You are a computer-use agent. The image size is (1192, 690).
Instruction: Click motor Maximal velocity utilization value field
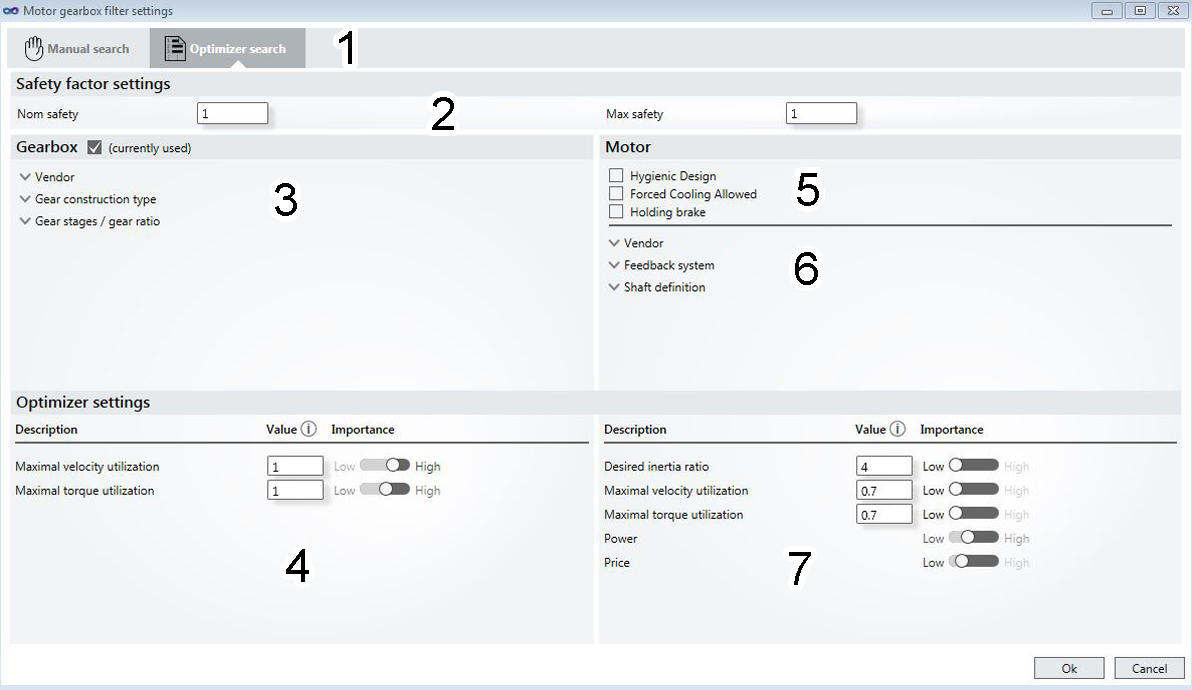[x=884, y=491]
